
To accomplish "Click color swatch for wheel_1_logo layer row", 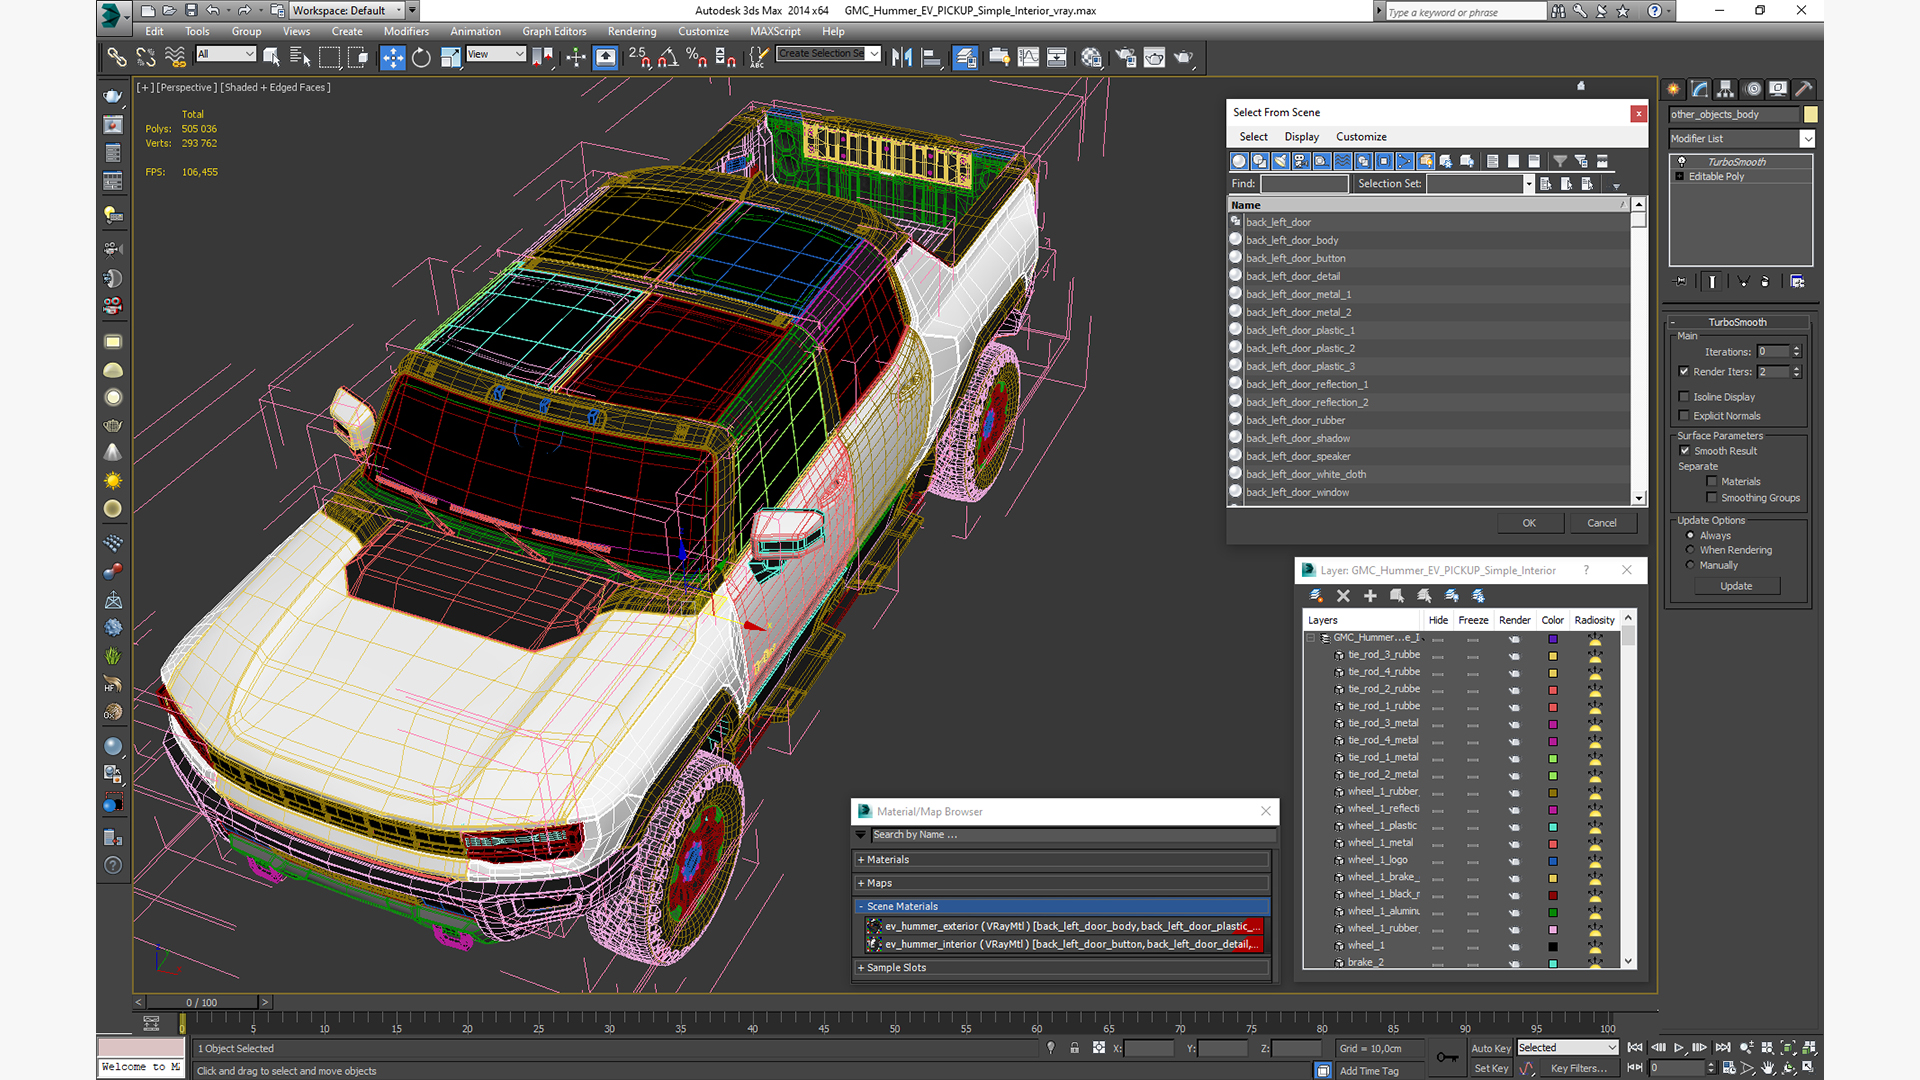I will pyautogui.click(x=1553, y=861).
